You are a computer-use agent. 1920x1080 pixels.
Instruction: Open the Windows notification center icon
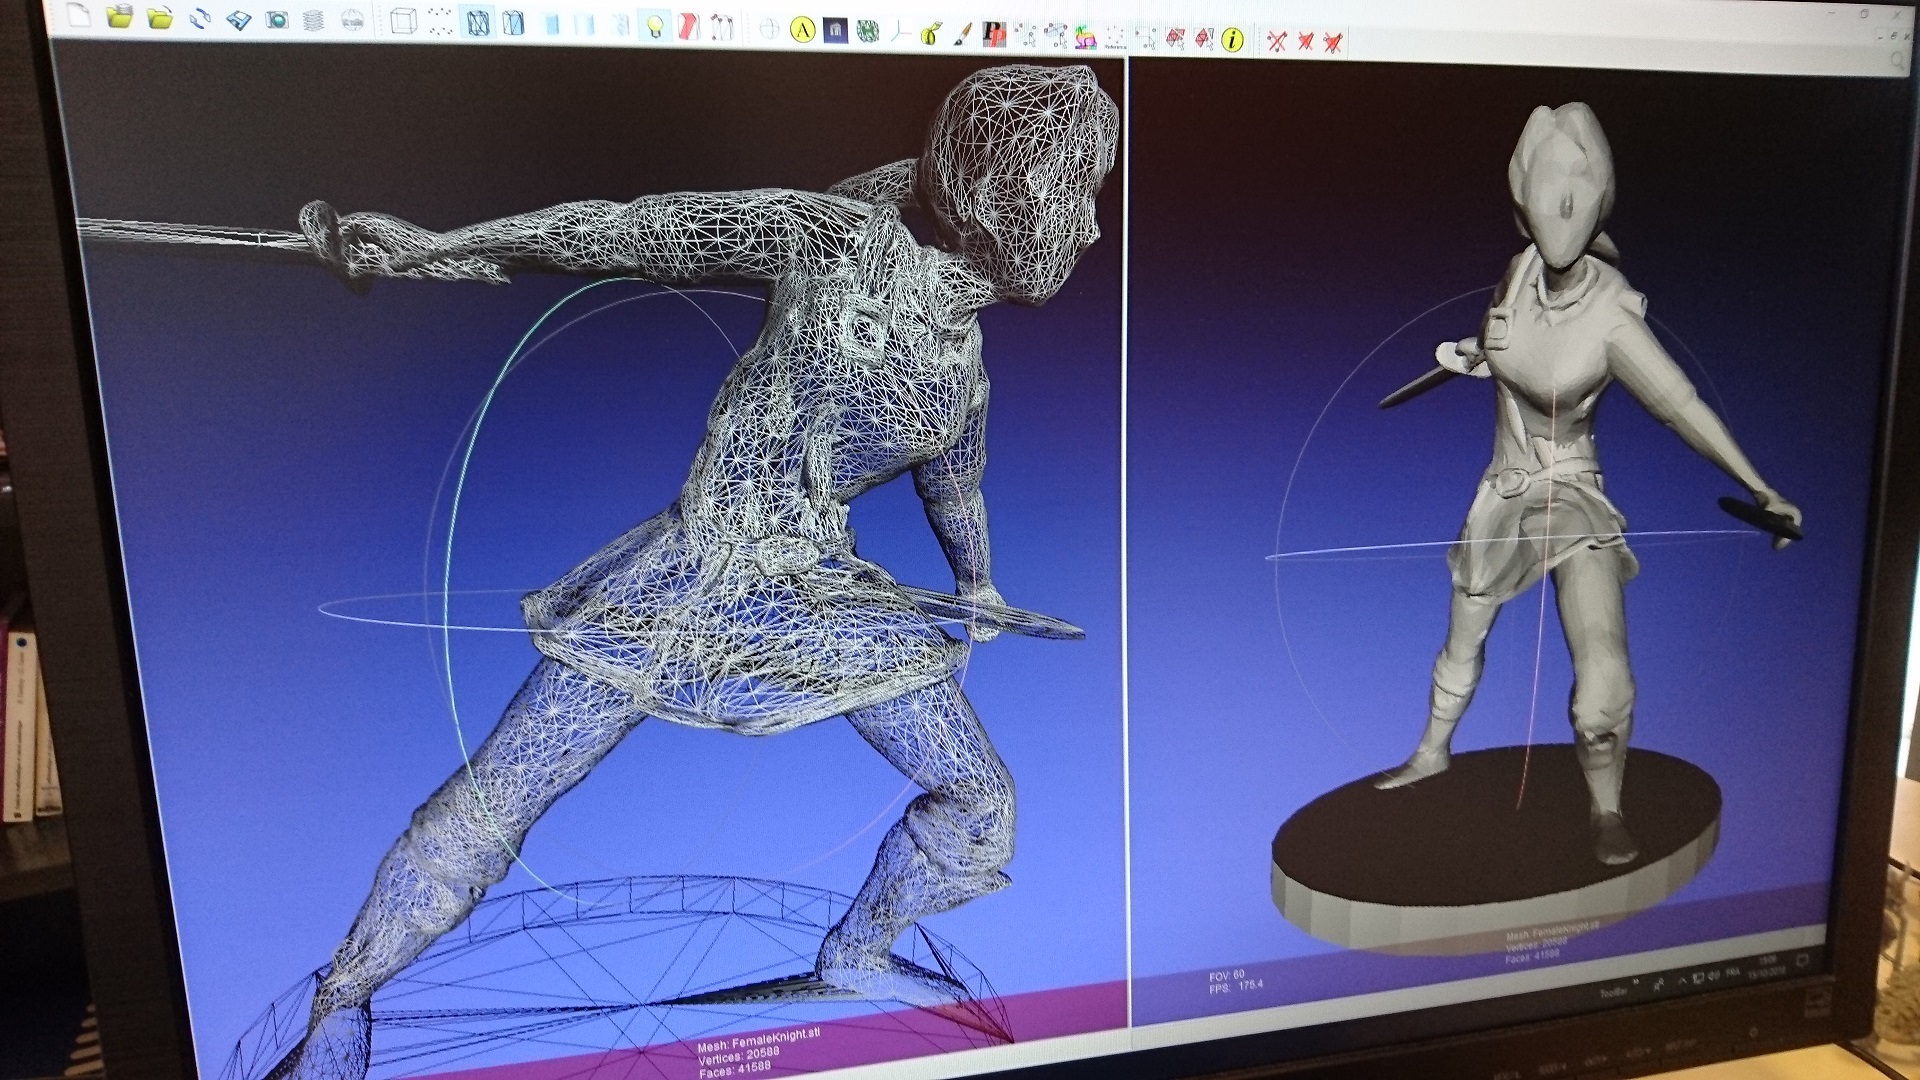1803,961
